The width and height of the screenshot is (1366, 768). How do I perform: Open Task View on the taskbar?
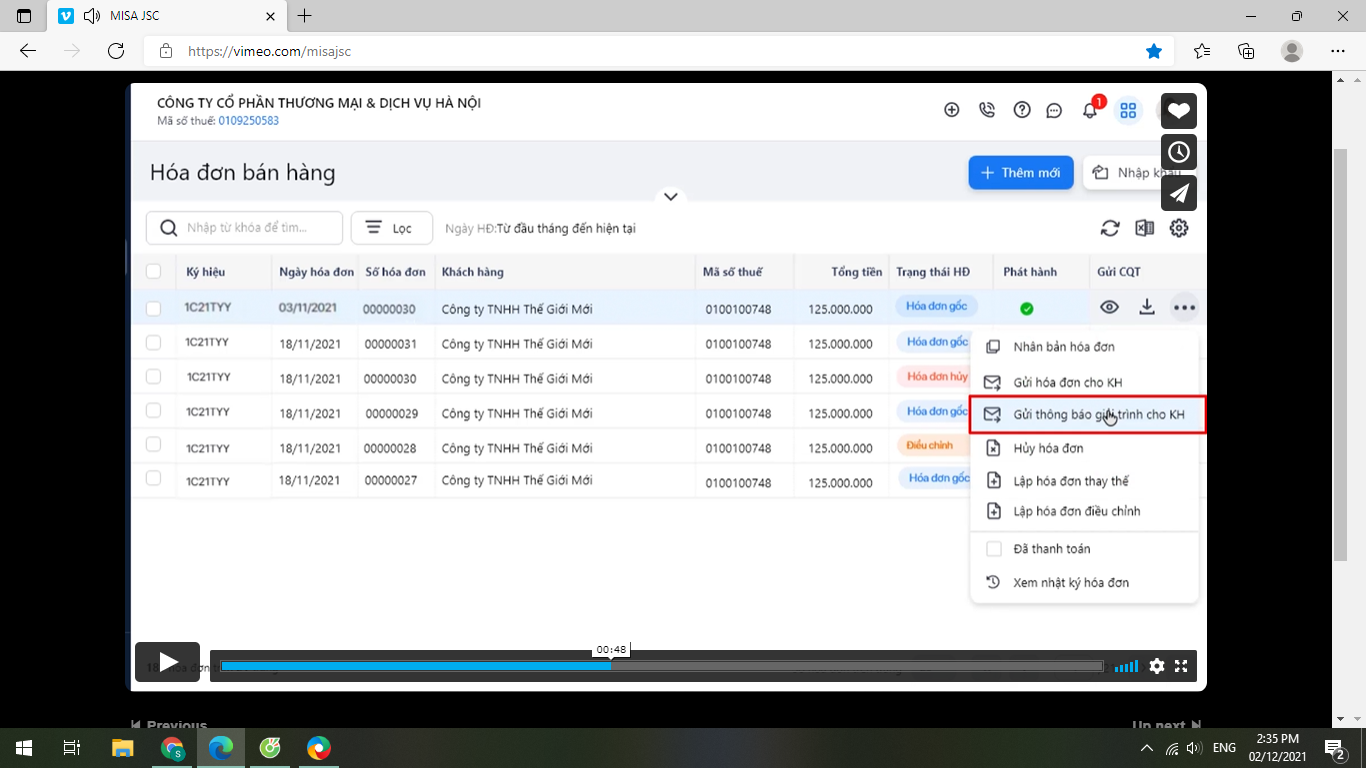[x=72, y=748]
